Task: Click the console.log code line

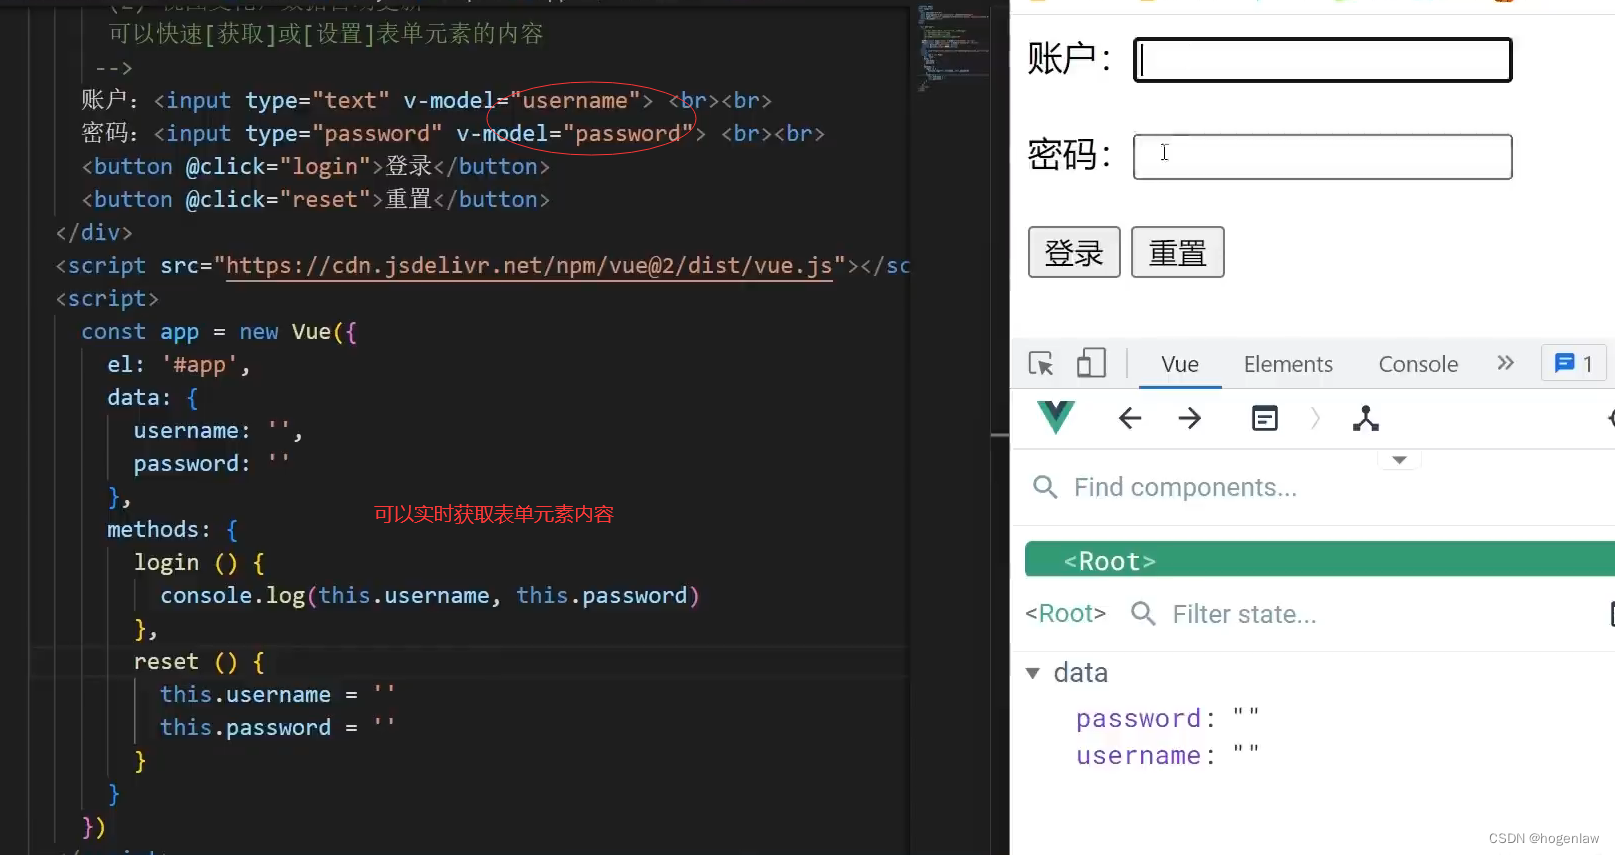Action: 430,596
